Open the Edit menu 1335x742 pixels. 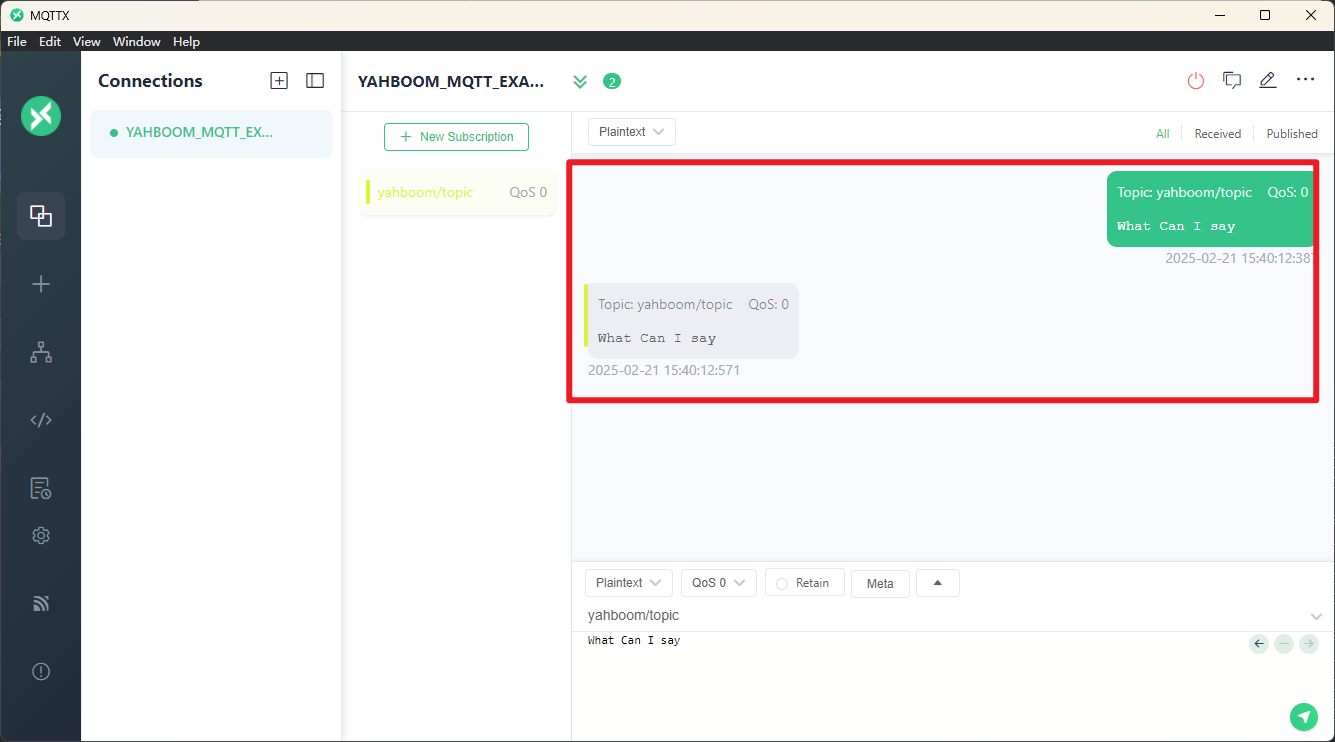50,41
